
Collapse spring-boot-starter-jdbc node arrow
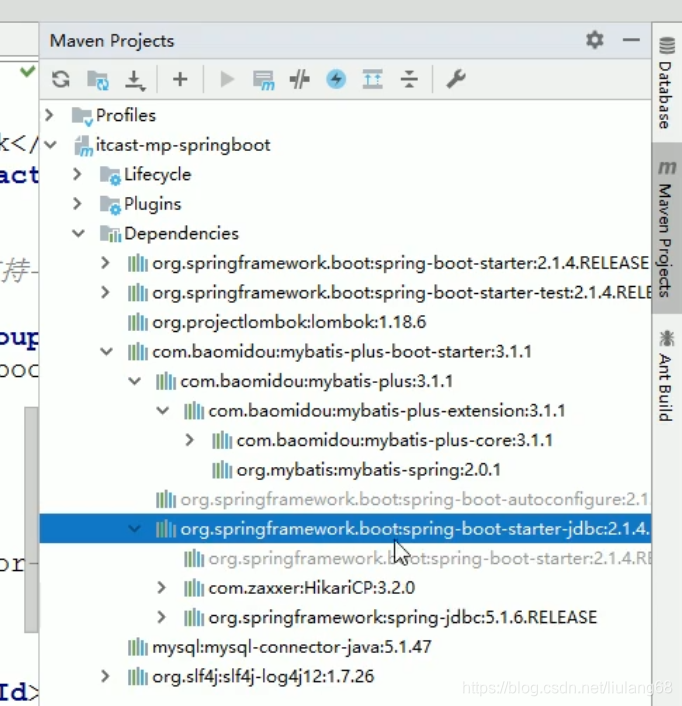134,529
